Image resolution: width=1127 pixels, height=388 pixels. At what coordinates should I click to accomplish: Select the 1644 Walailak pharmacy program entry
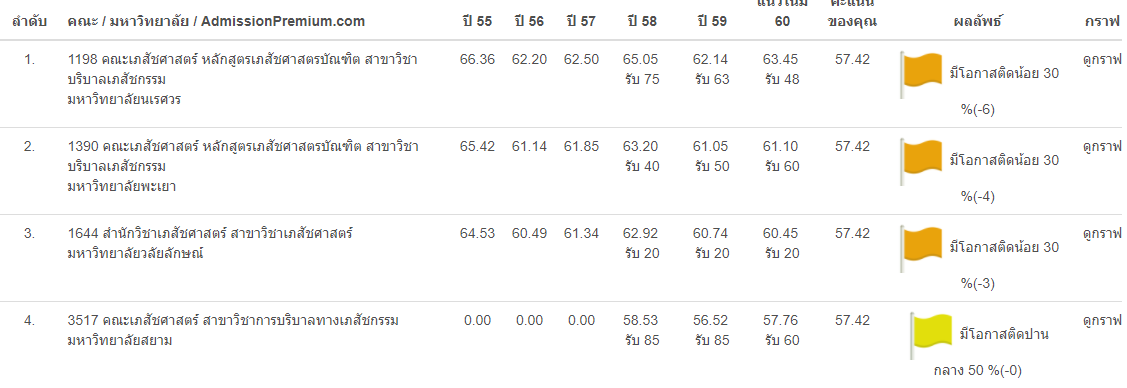pyautogui.click(x=210, y=244)
